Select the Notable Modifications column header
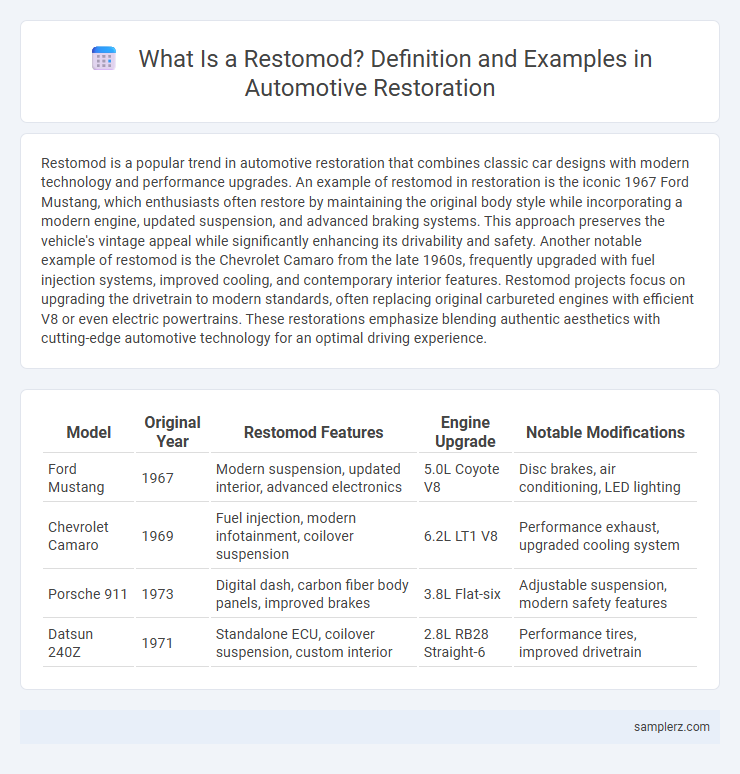Viewport: 740px width, 774px height. point(605,432)
